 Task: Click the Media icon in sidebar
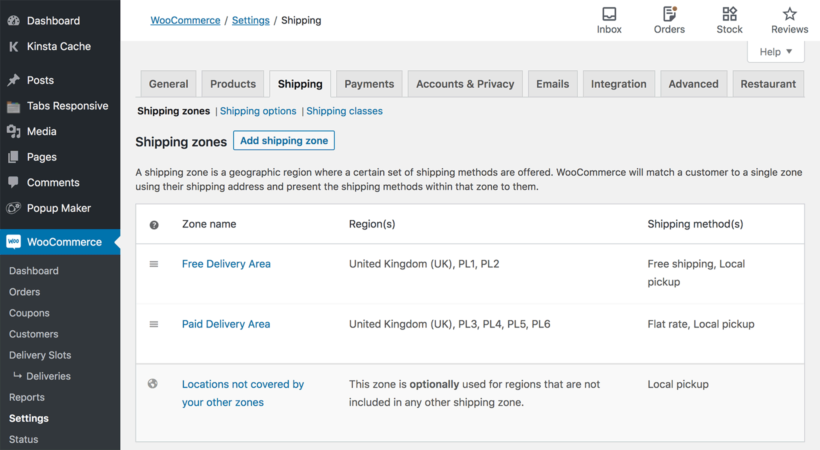[x=14, y=131]
